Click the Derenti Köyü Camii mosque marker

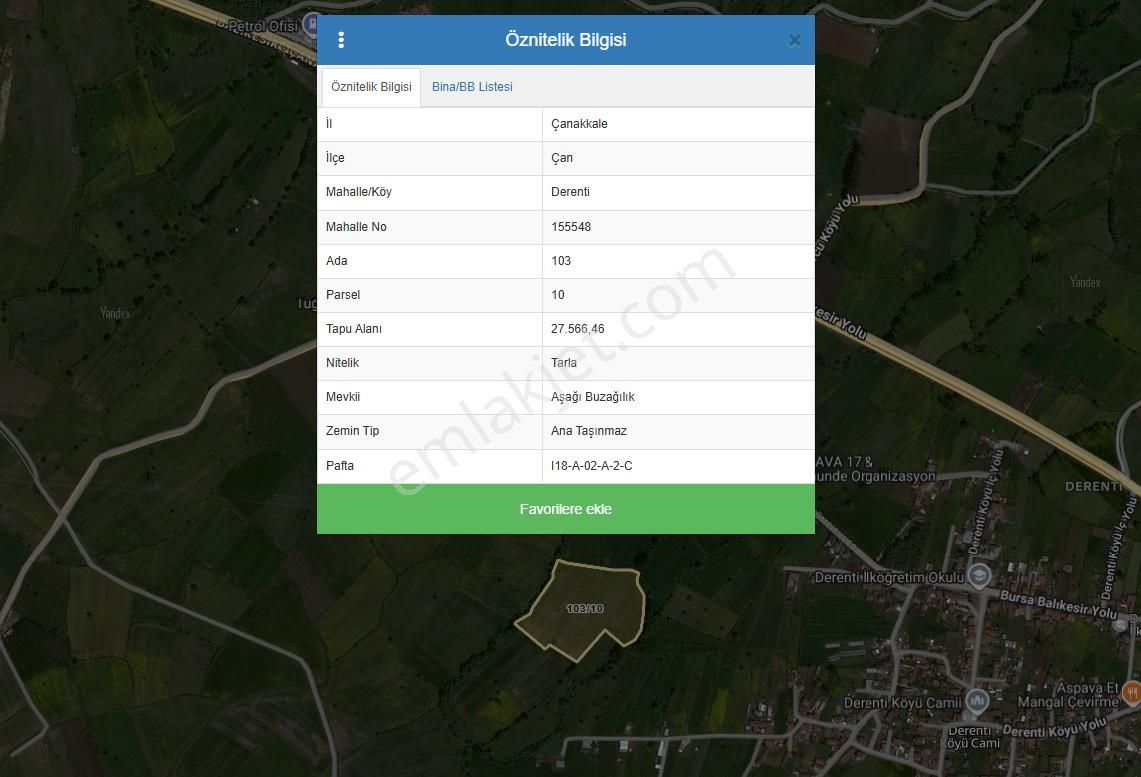pyautogui.click(x=976, y=701)
